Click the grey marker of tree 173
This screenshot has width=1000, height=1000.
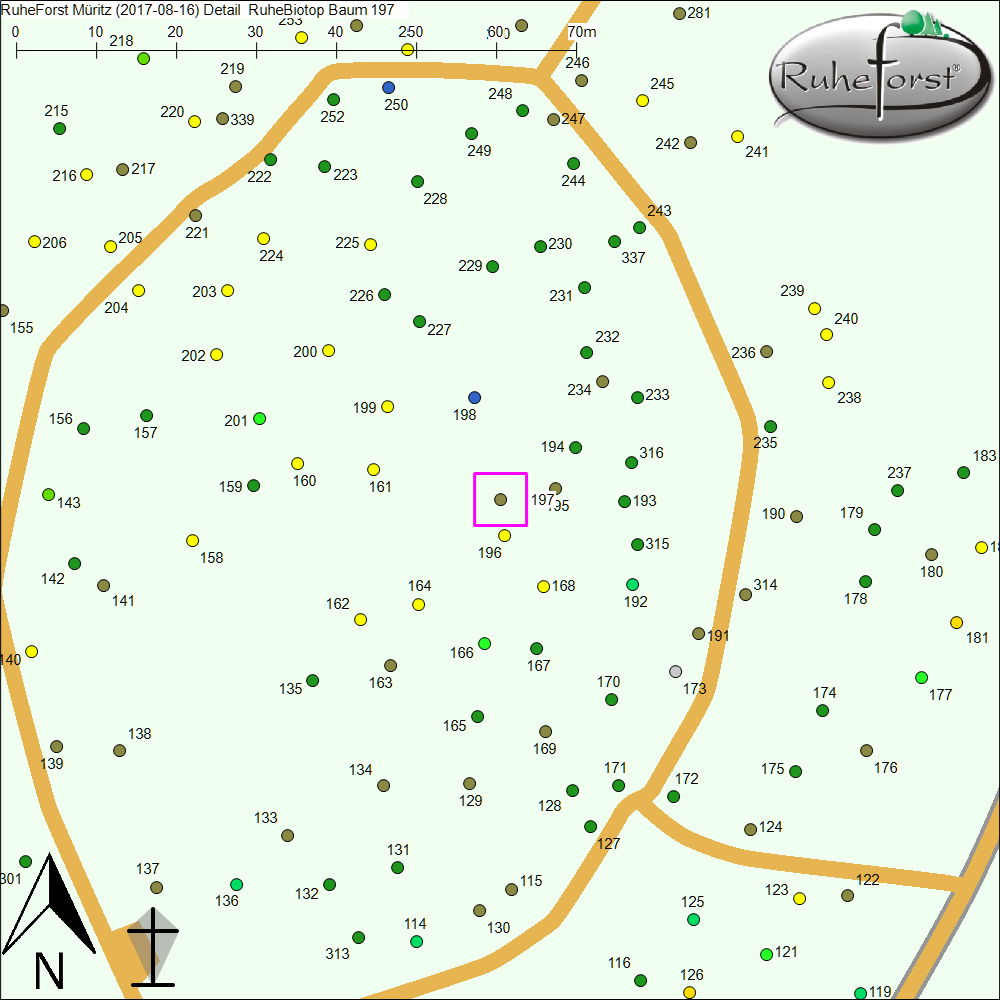click(676, 671)
